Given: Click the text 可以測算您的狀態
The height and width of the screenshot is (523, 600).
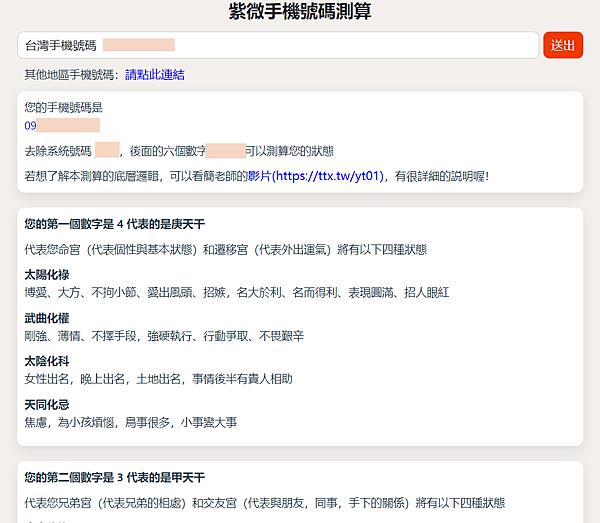Looking at the screenshot, I should tap(289, 151).
